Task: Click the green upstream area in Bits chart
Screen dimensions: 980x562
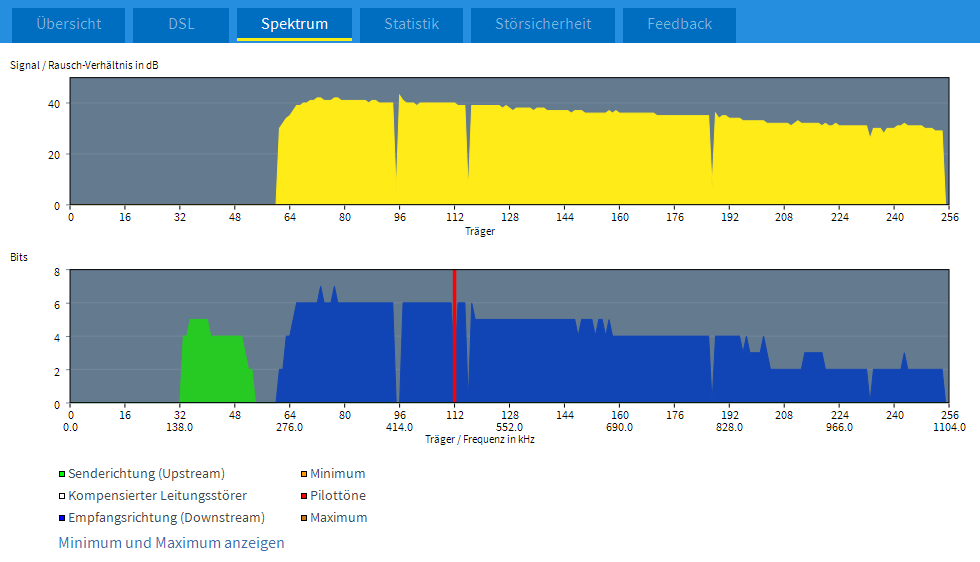Action: point(215,365)
